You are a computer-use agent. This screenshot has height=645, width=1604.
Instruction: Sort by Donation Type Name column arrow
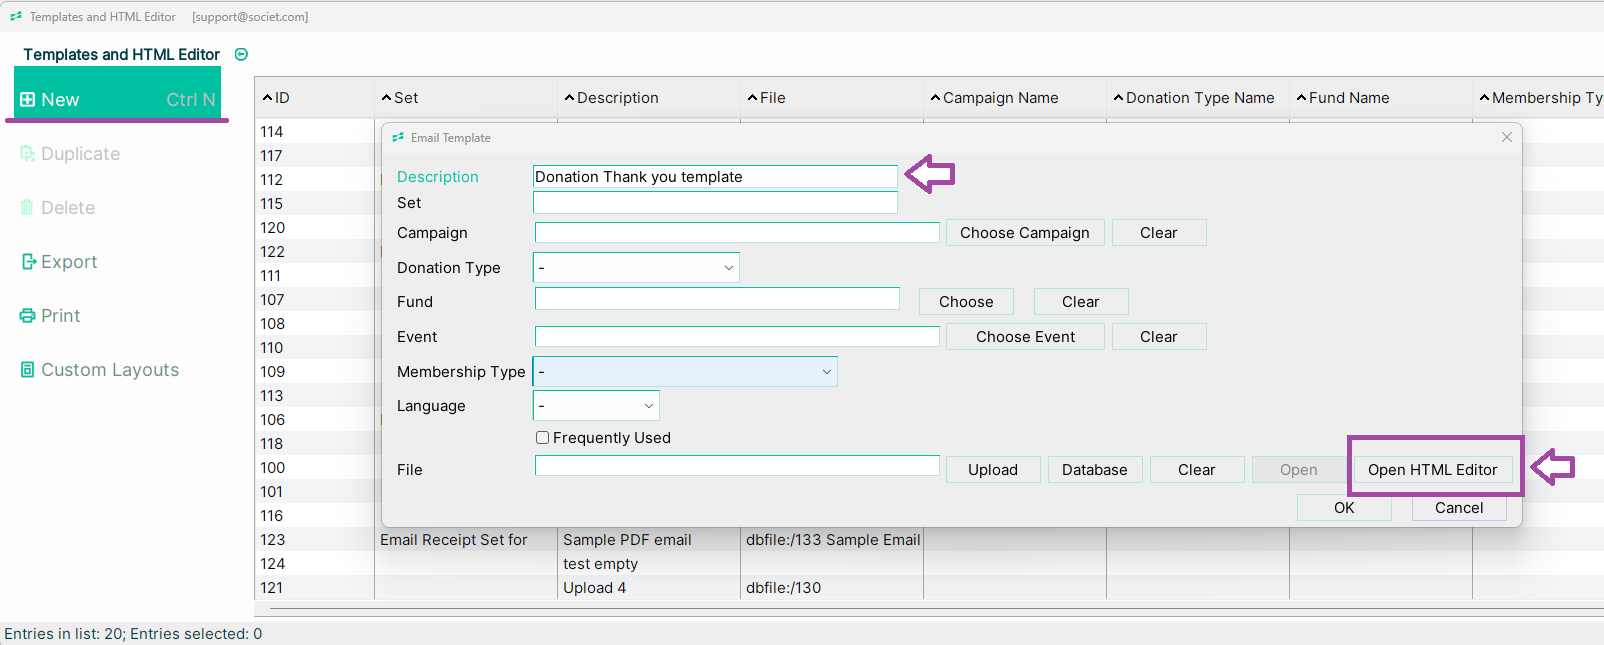pyautogui.click(x=1118, y=98)
